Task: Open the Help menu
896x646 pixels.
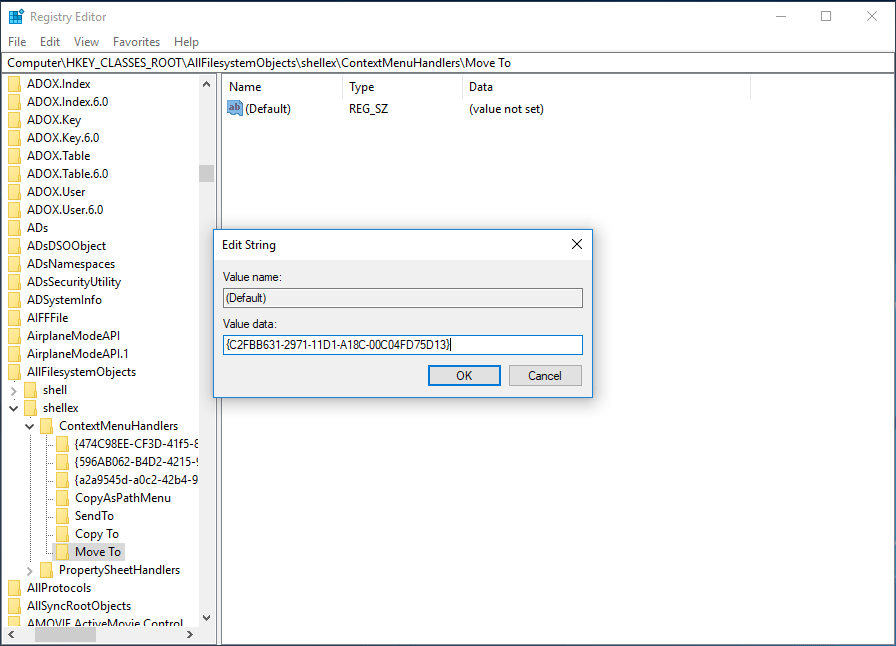Action: coord(186,42)
